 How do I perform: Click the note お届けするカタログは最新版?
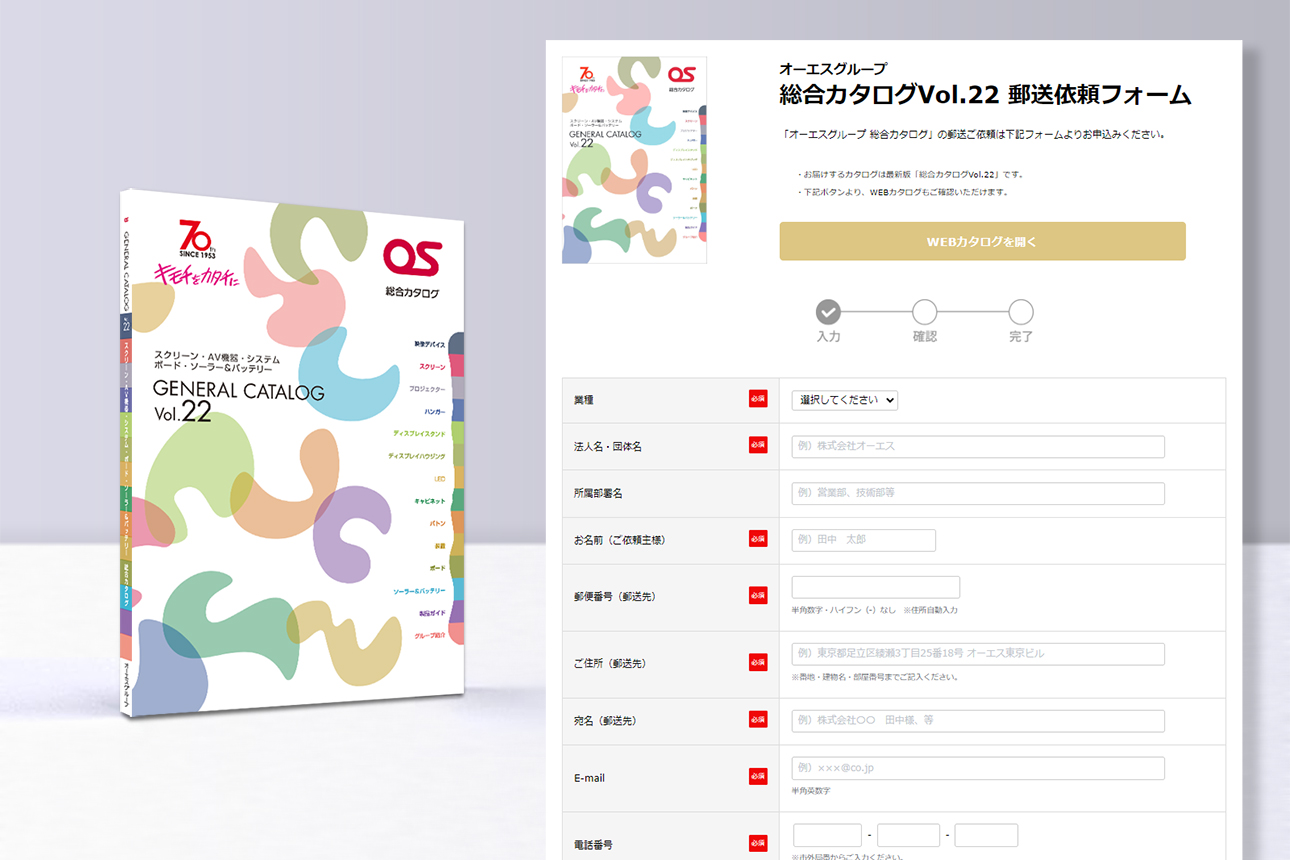point(910,174)
